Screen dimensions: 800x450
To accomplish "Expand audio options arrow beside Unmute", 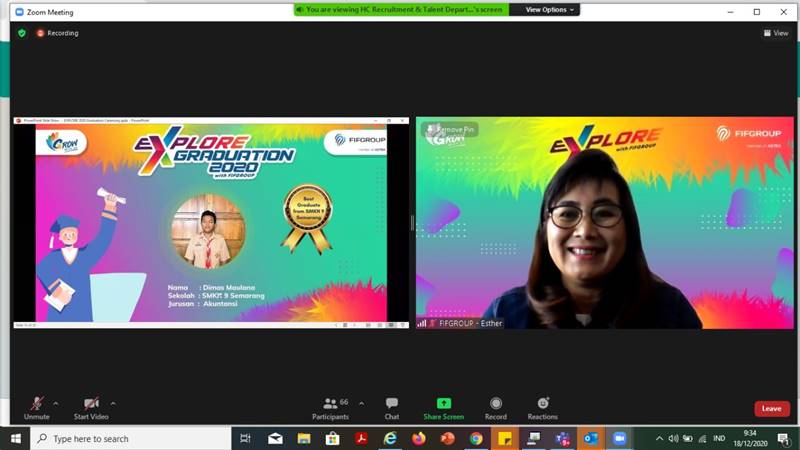I will 55,403.
